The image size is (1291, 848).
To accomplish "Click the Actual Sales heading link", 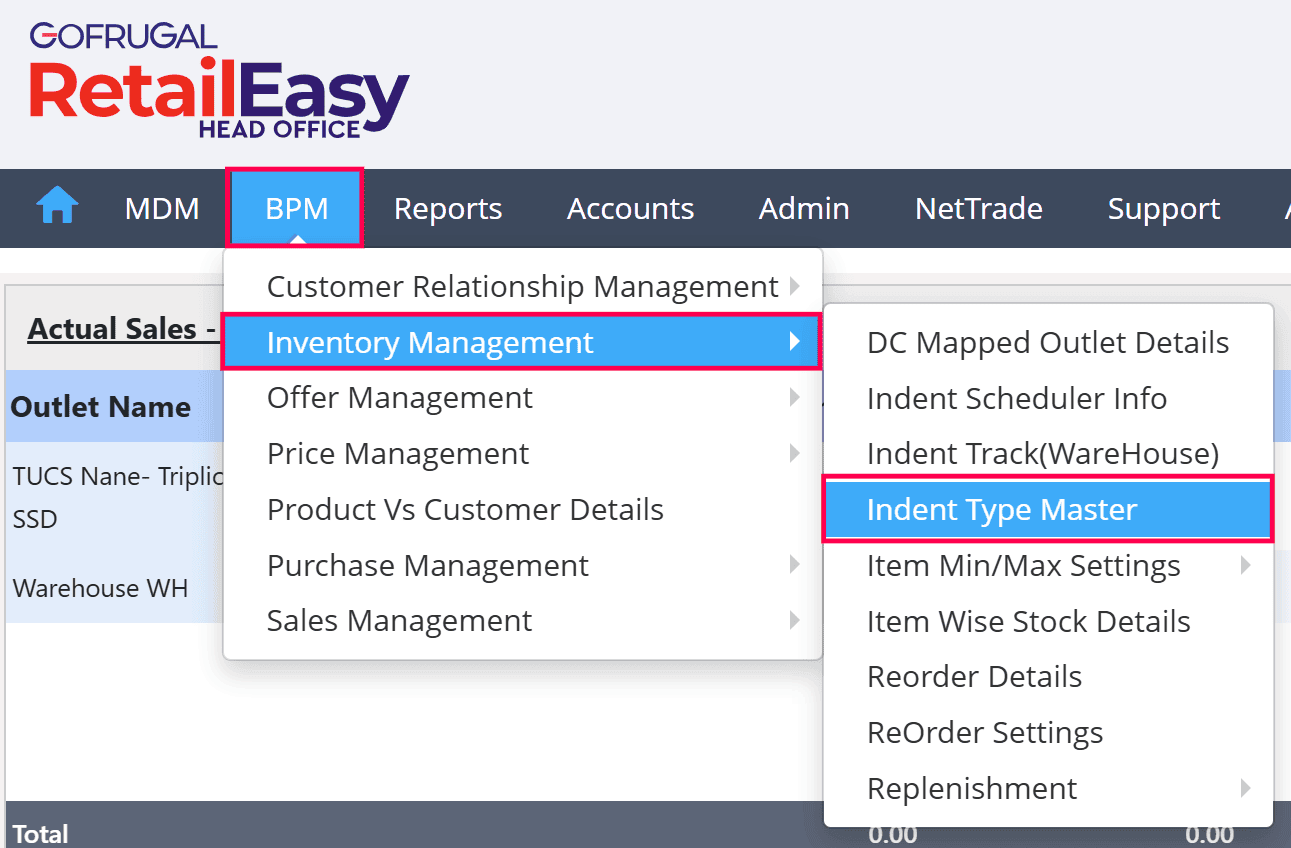I will 122,329.
